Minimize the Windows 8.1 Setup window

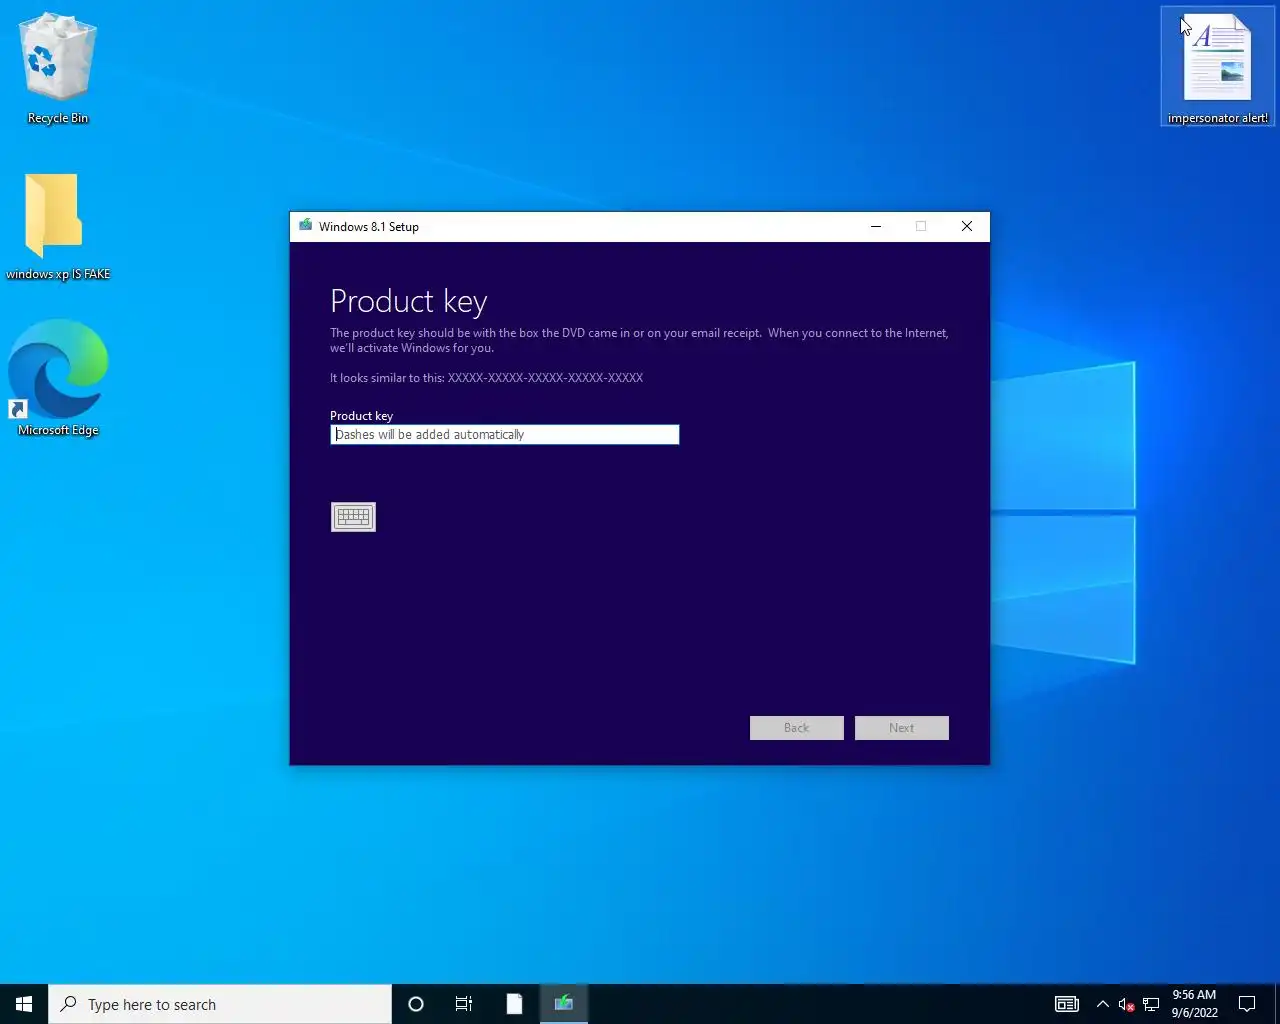coord(876,226)
